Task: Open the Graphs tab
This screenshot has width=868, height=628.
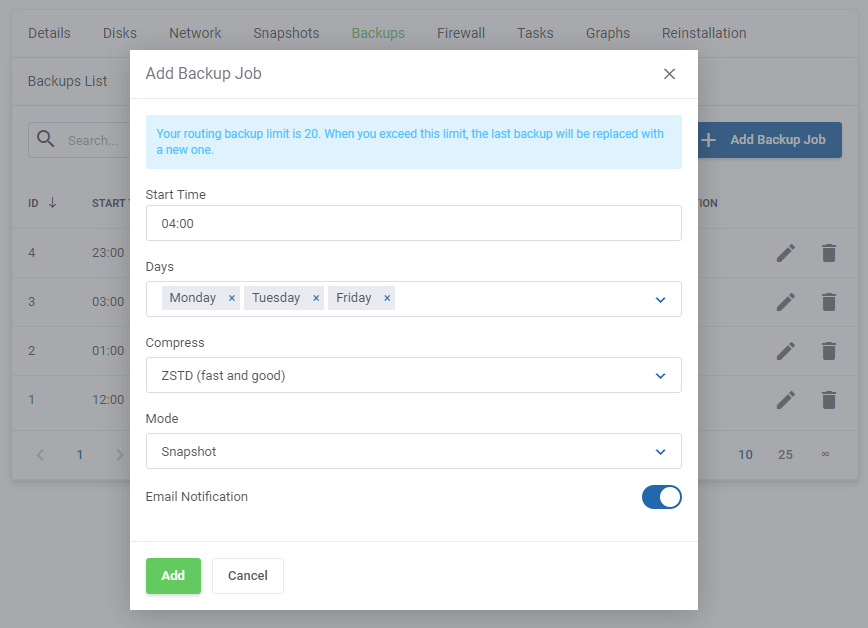Action: click(x=607, y=33)
